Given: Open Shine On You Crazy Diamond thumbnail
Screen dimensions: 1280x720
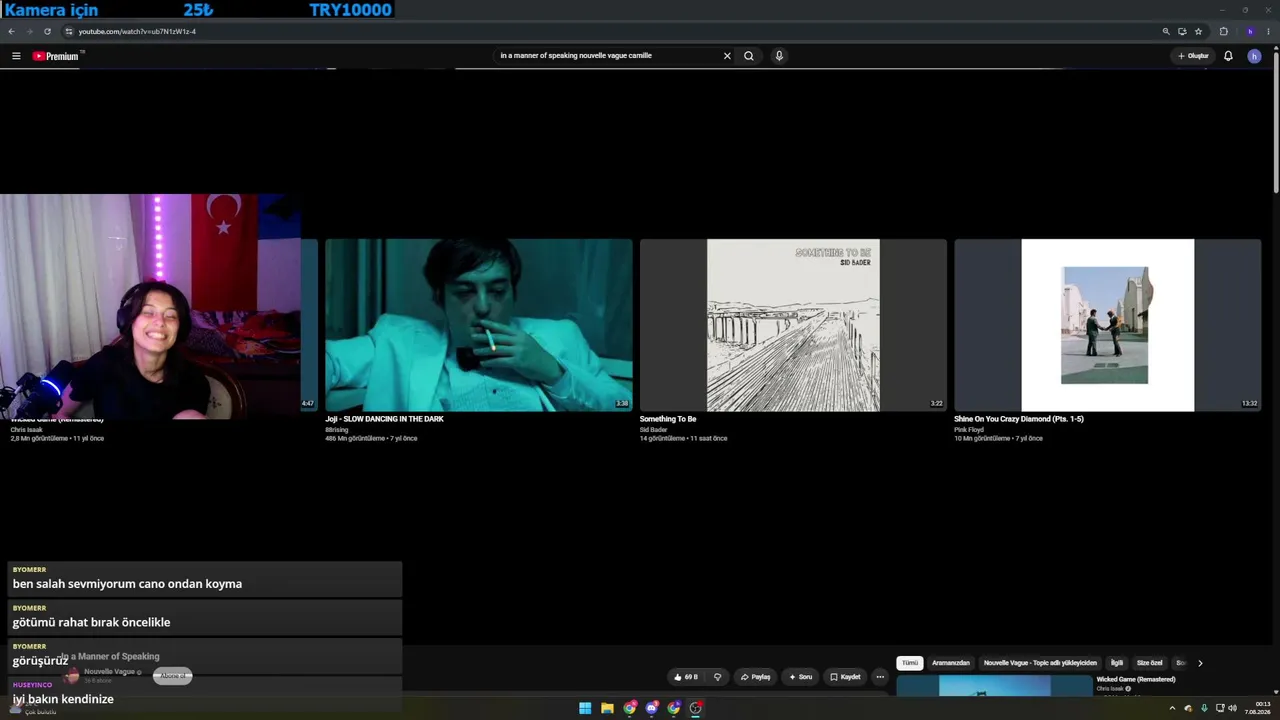Looking at the screenshot, I should coord(1107,325).
